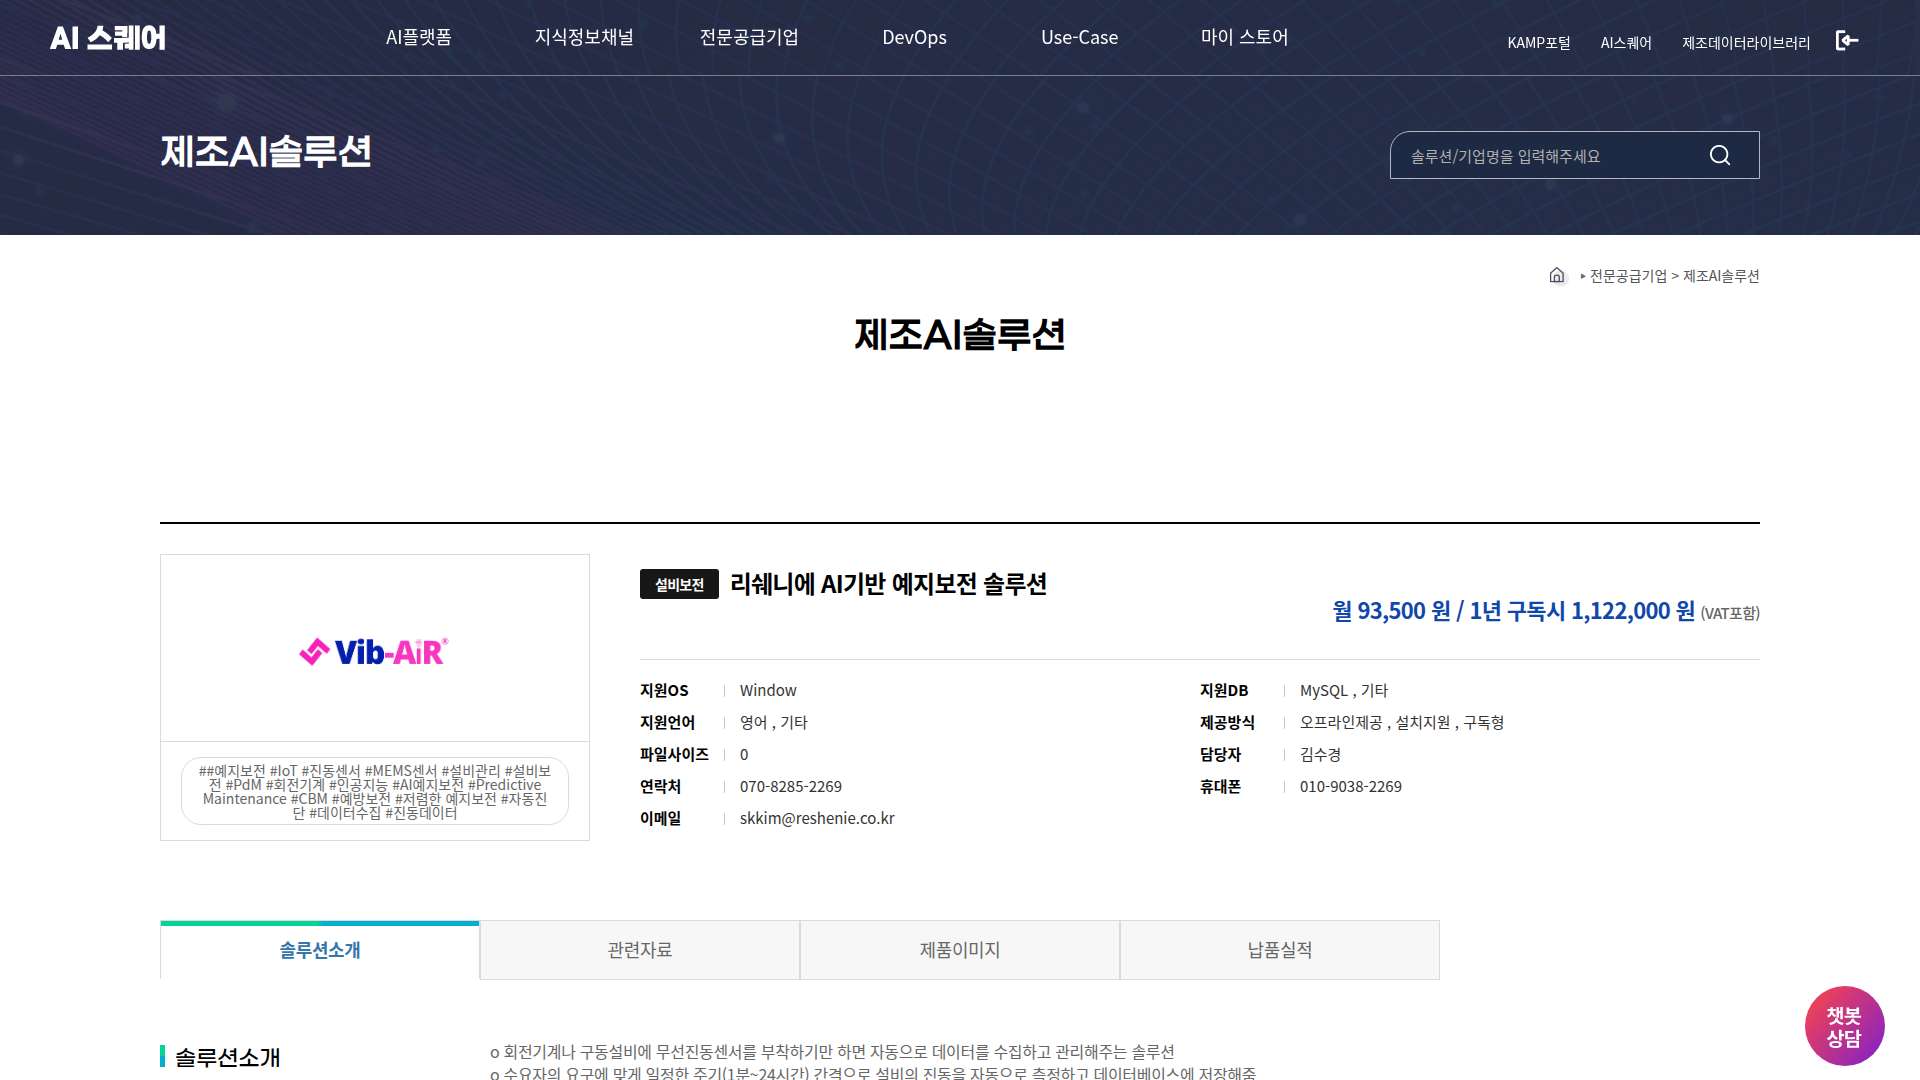This screenshot has height=1080, width=1920.
Task: Open the 마이 스토어 menu
Action: click(1244, 37)
